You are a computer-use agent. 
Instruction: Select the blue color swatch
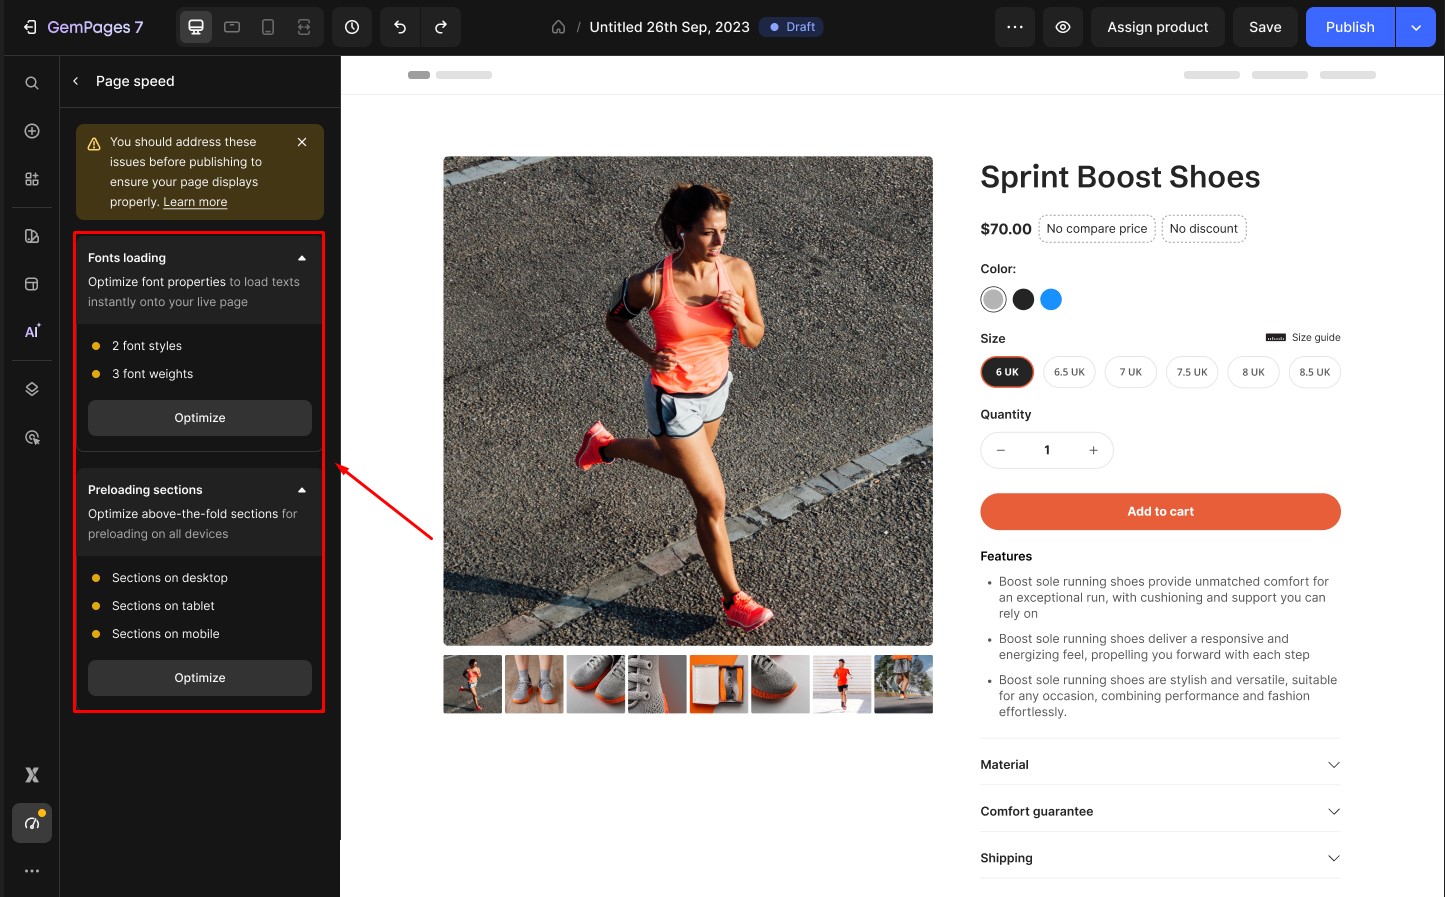pos(1051,299)
